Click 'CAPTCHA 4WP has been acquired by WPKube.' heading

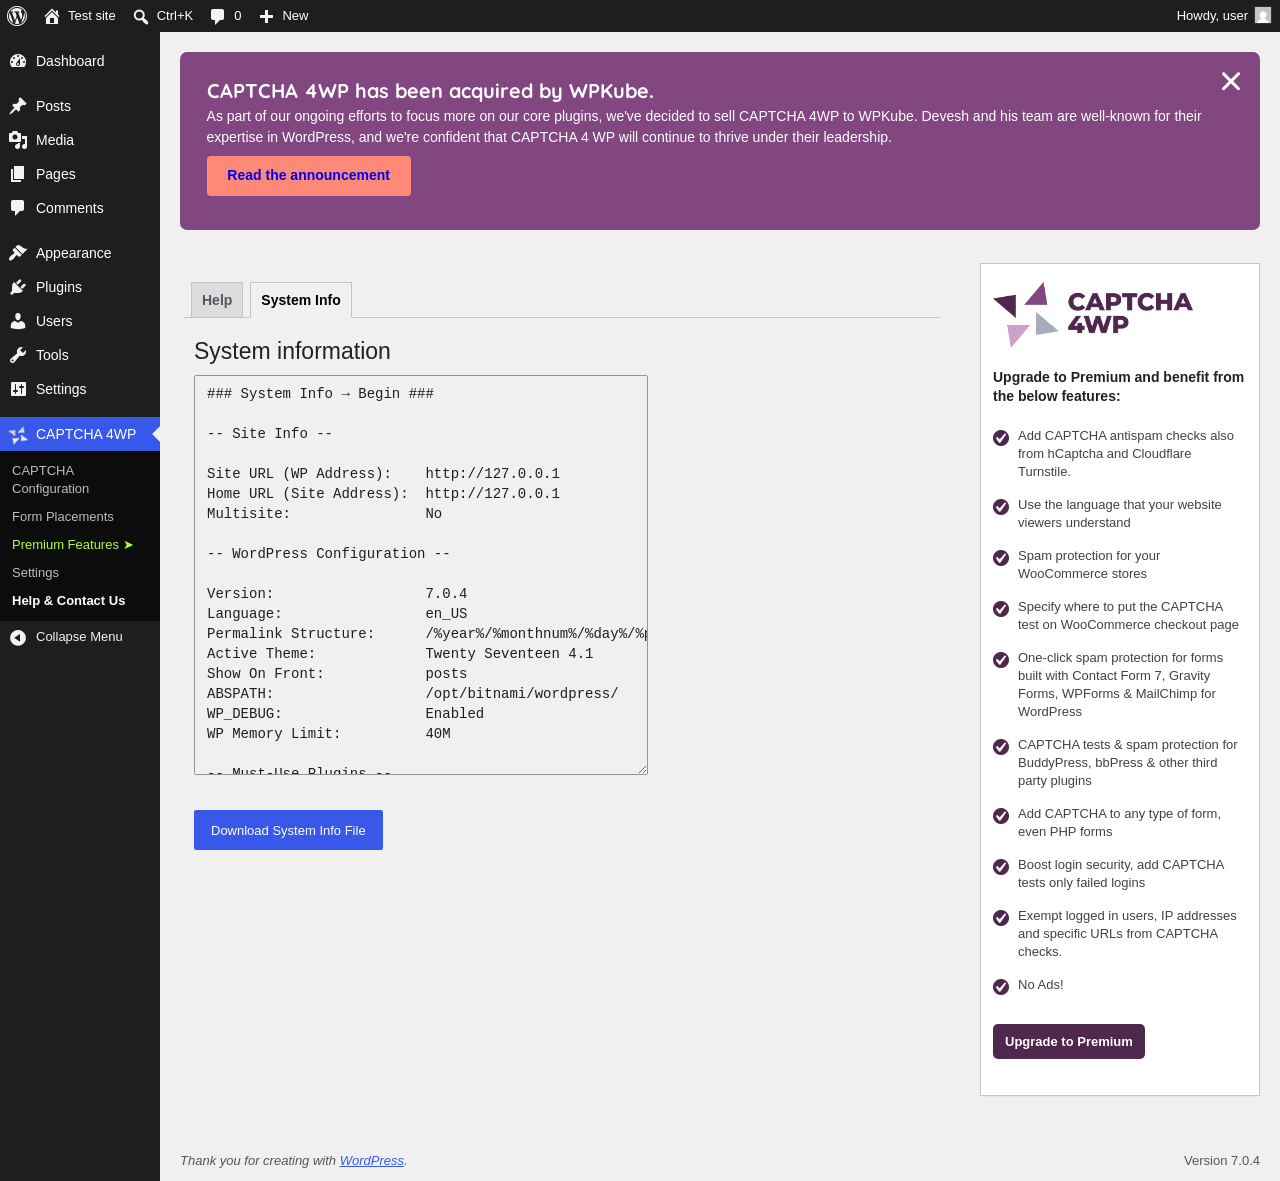(x=430, y=91)
